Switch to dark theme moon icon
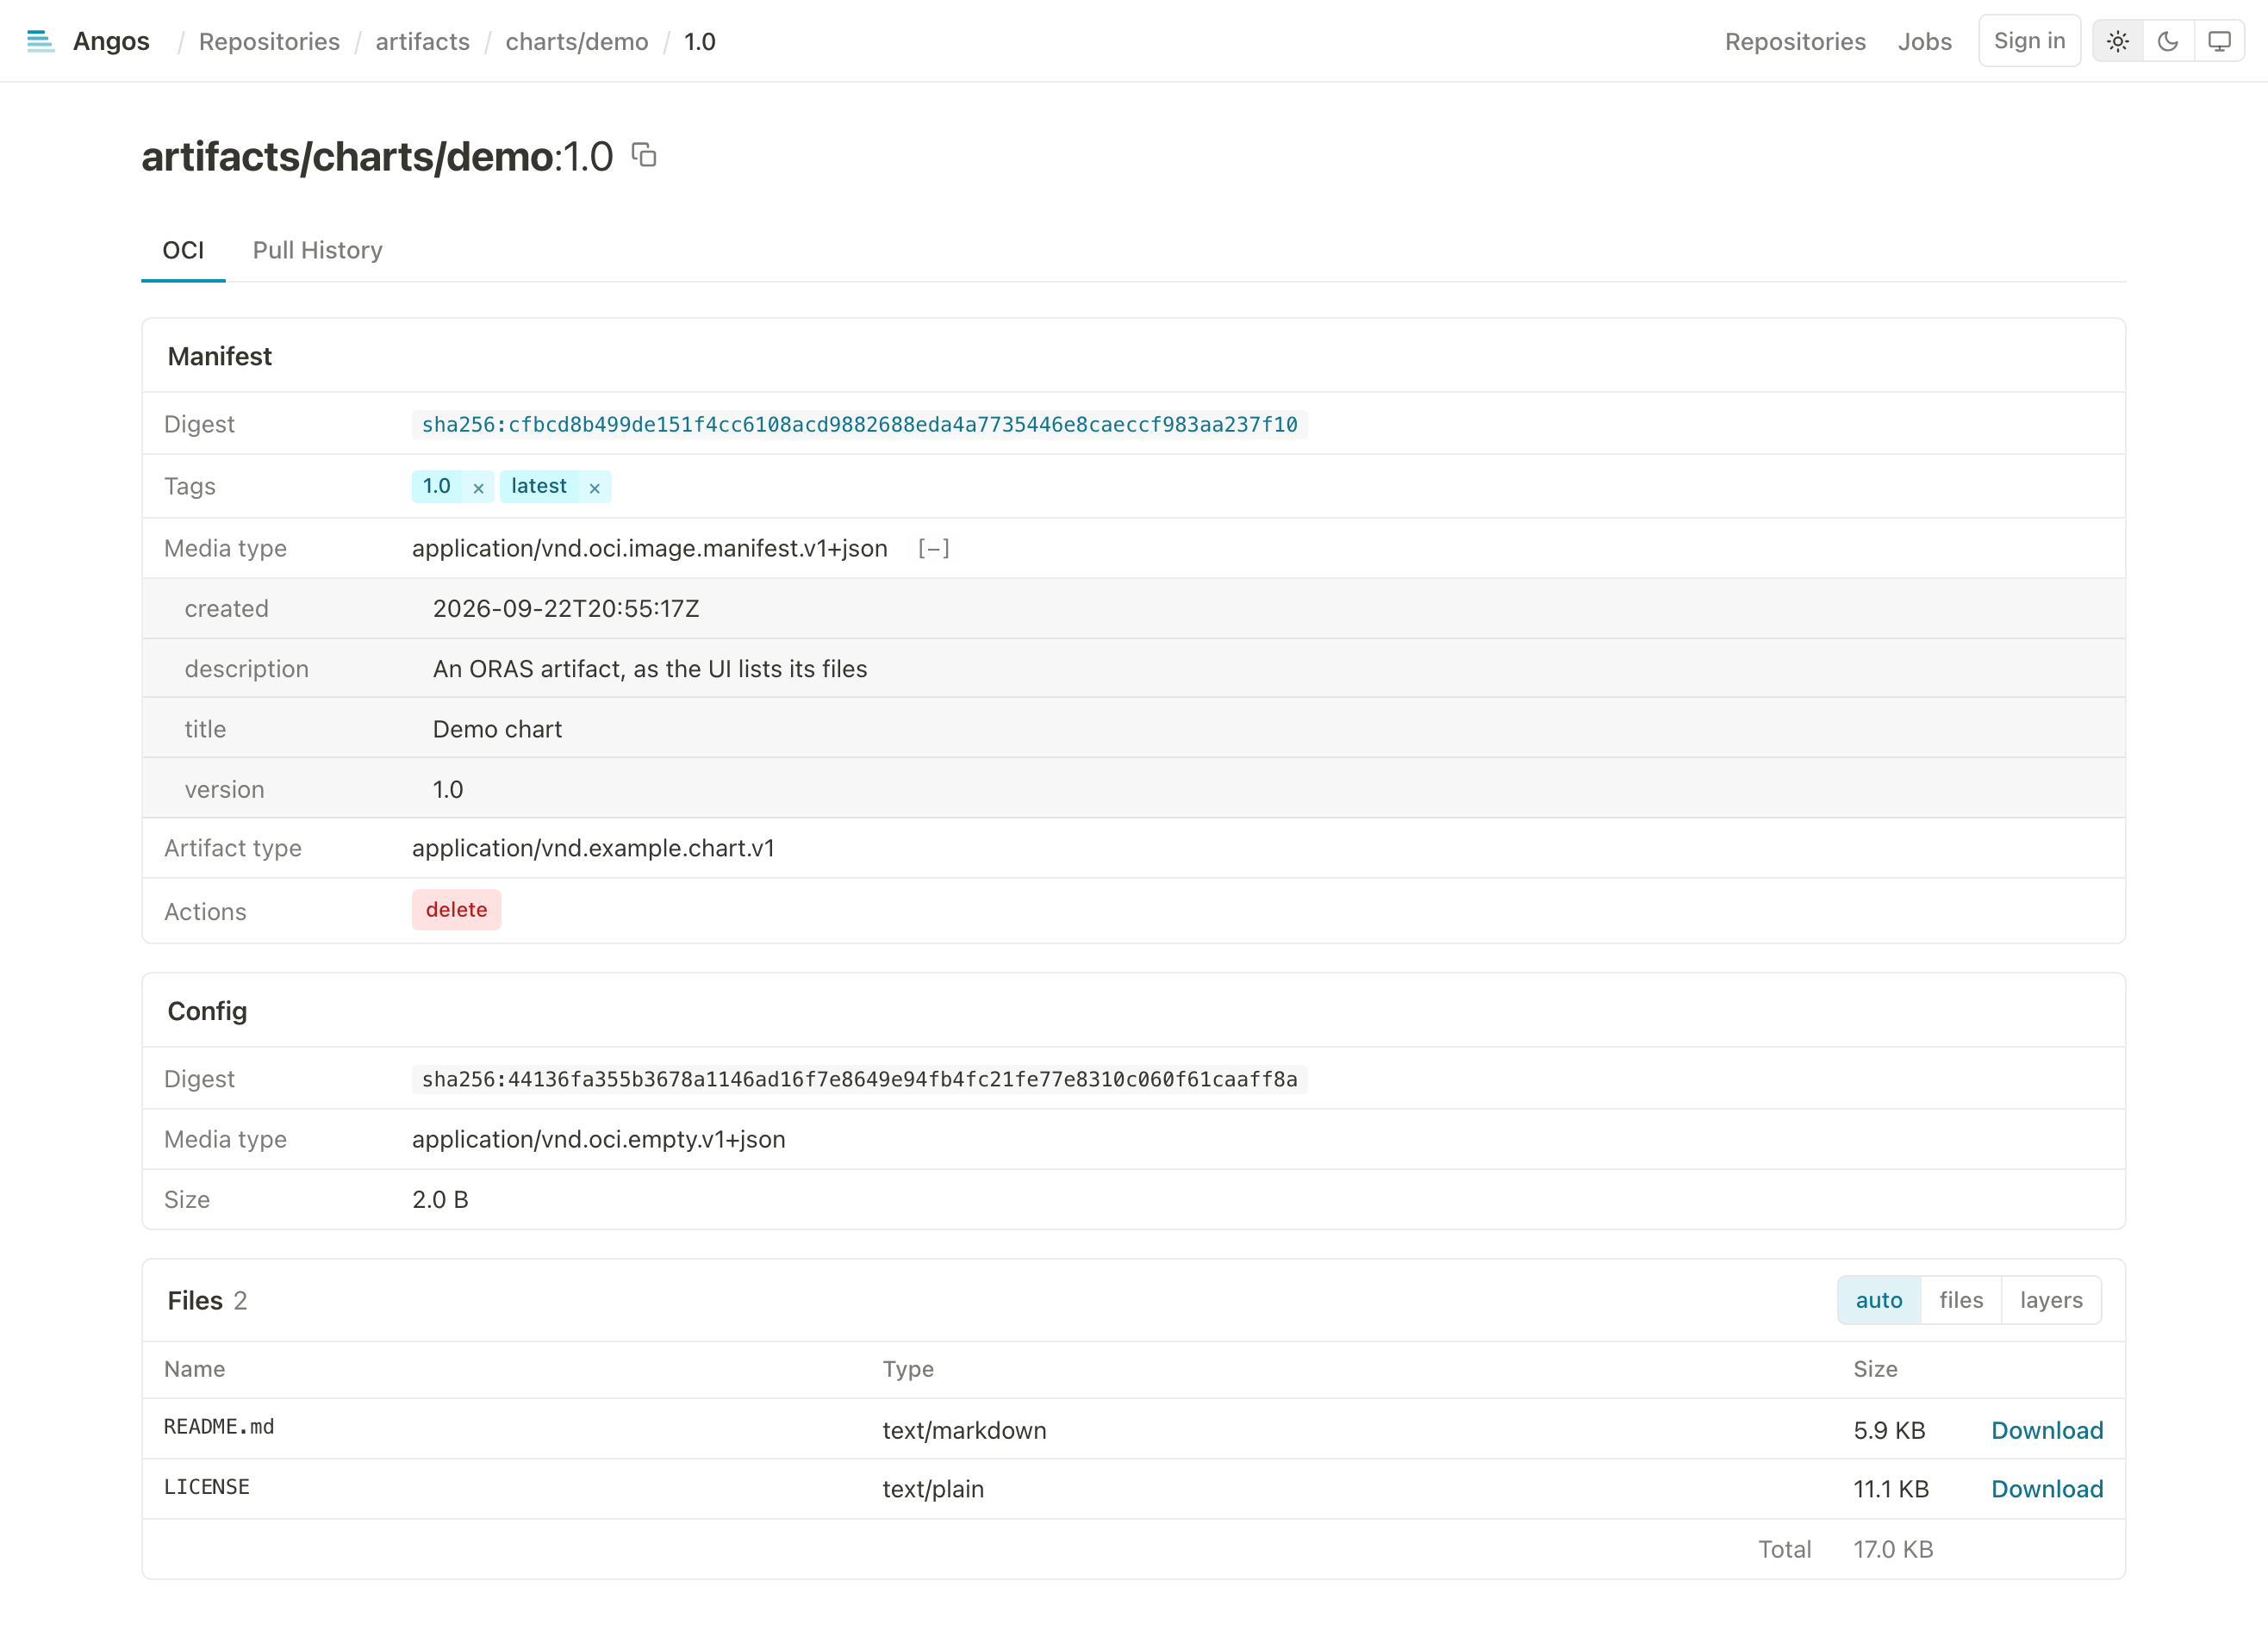This screenshot has height=1649, width=2268. tap(2168, 41)
